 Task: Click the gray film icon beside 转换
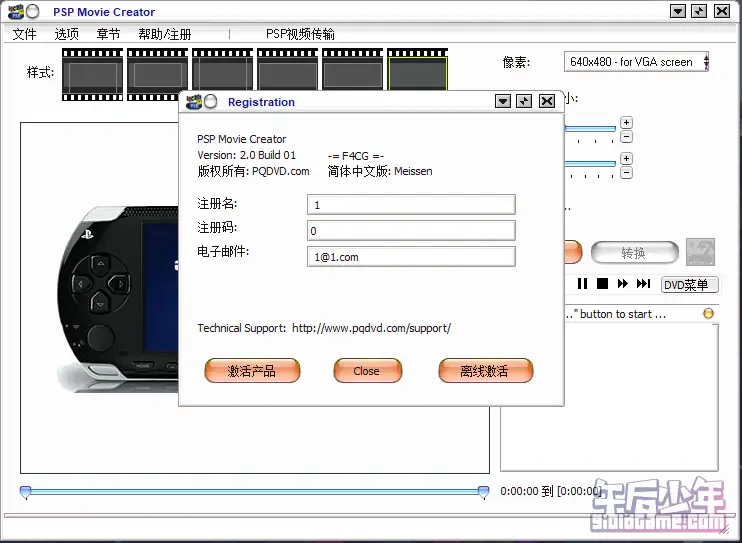coord(700,252)
